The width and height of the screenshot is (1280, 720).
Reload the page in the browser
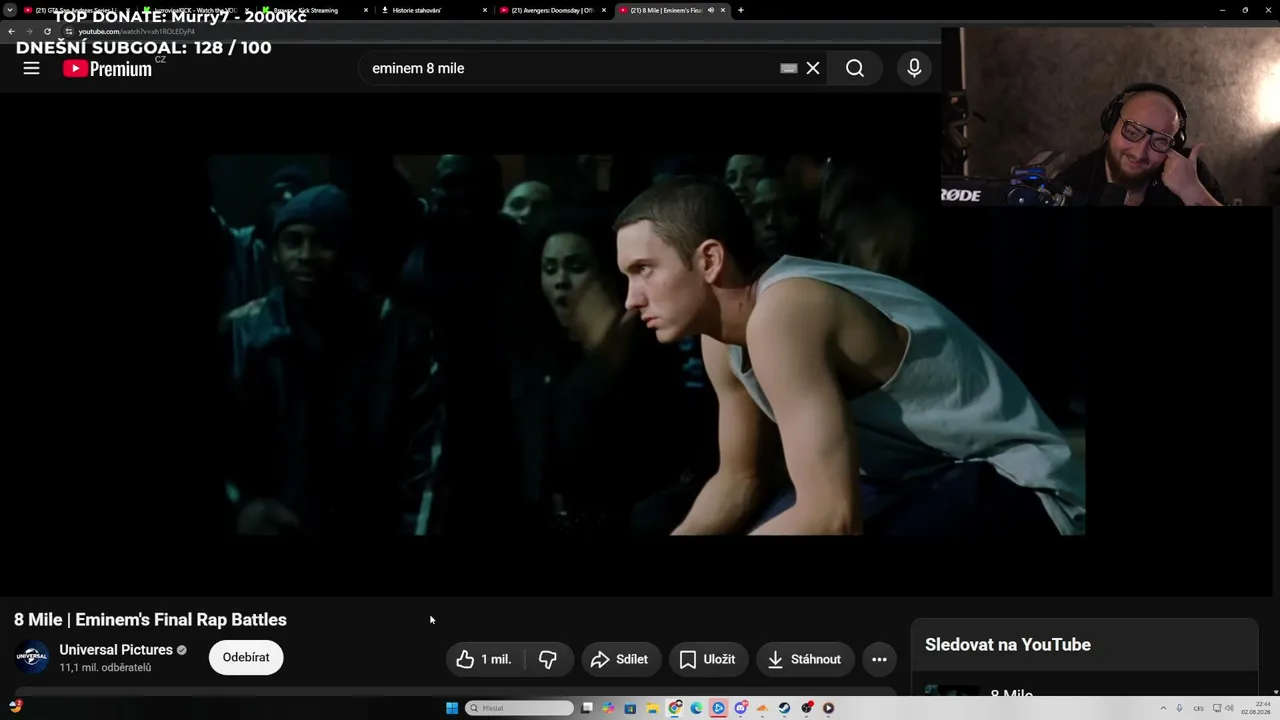click(47, 31)
